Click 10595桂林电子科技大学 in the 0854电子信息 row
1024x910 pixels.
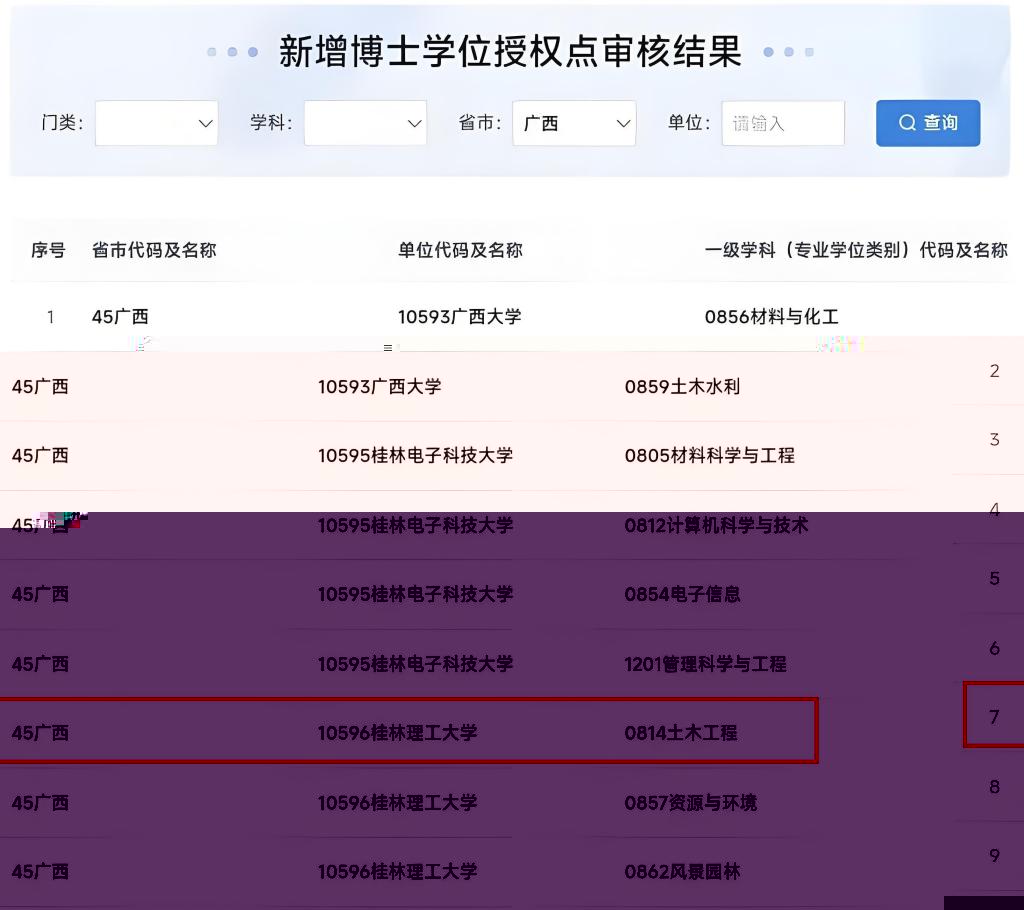pyautogui.click(x=415, y=594)
